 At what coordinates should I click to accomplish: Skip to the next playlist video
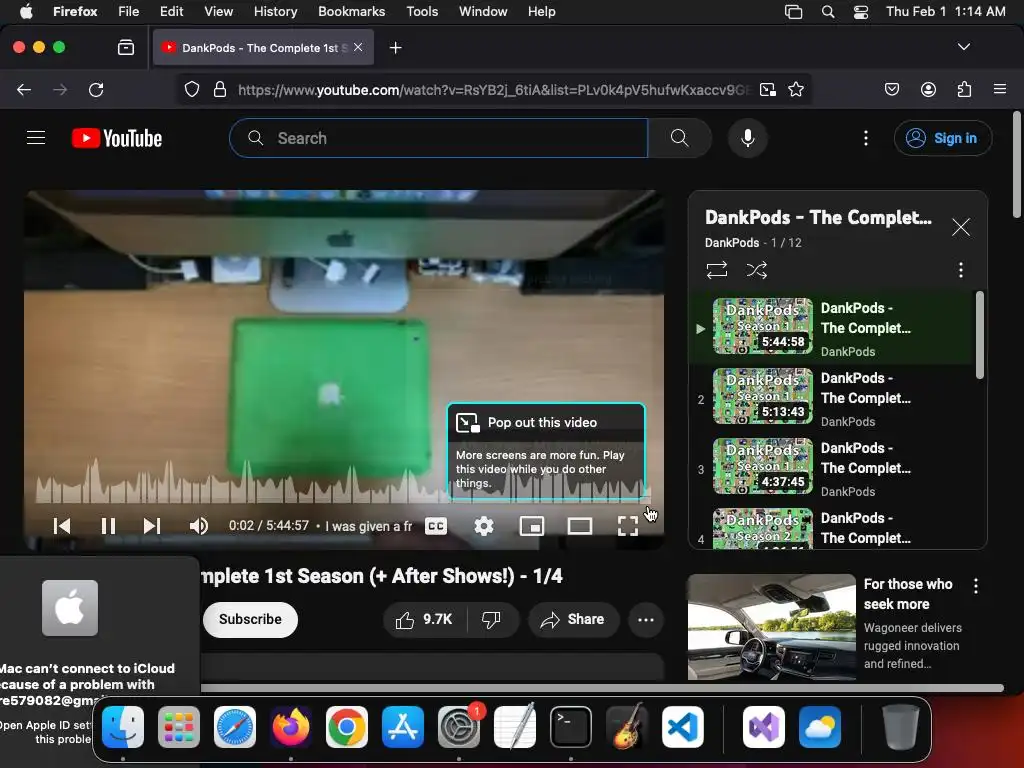(152, 526)
